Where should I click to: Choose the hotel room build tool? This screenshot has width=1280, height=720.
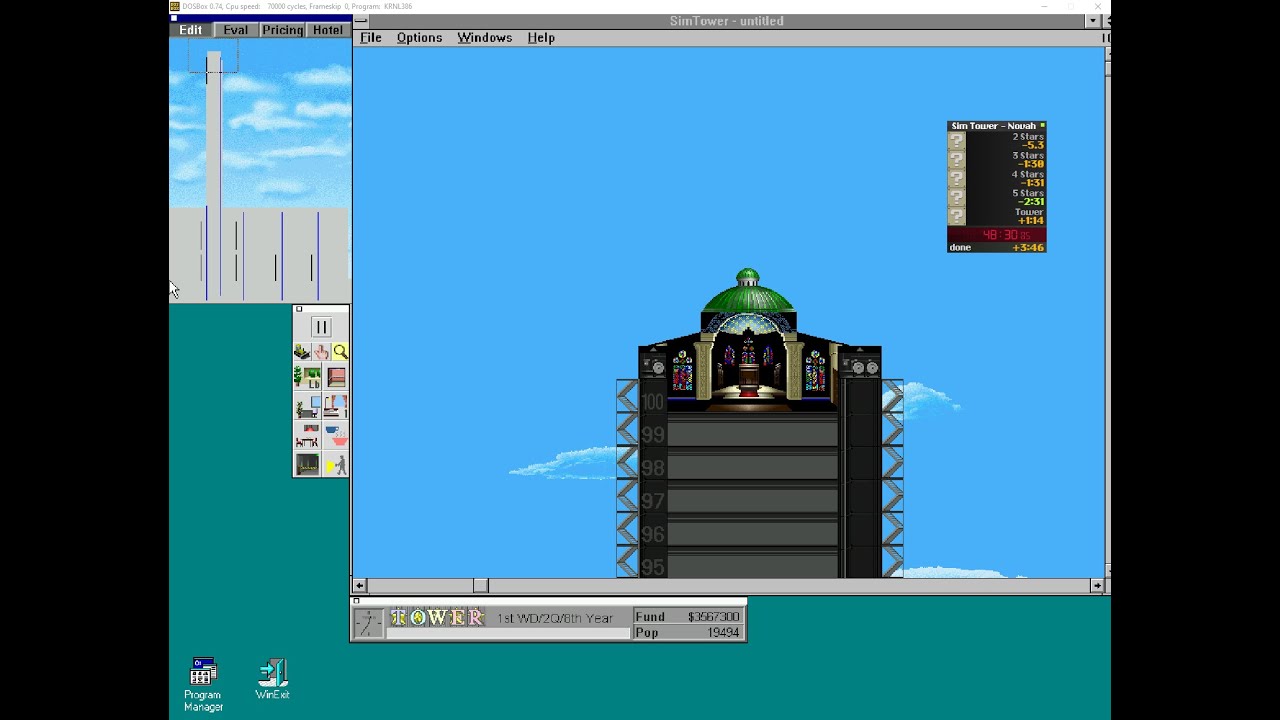click(x=335, y=407)
